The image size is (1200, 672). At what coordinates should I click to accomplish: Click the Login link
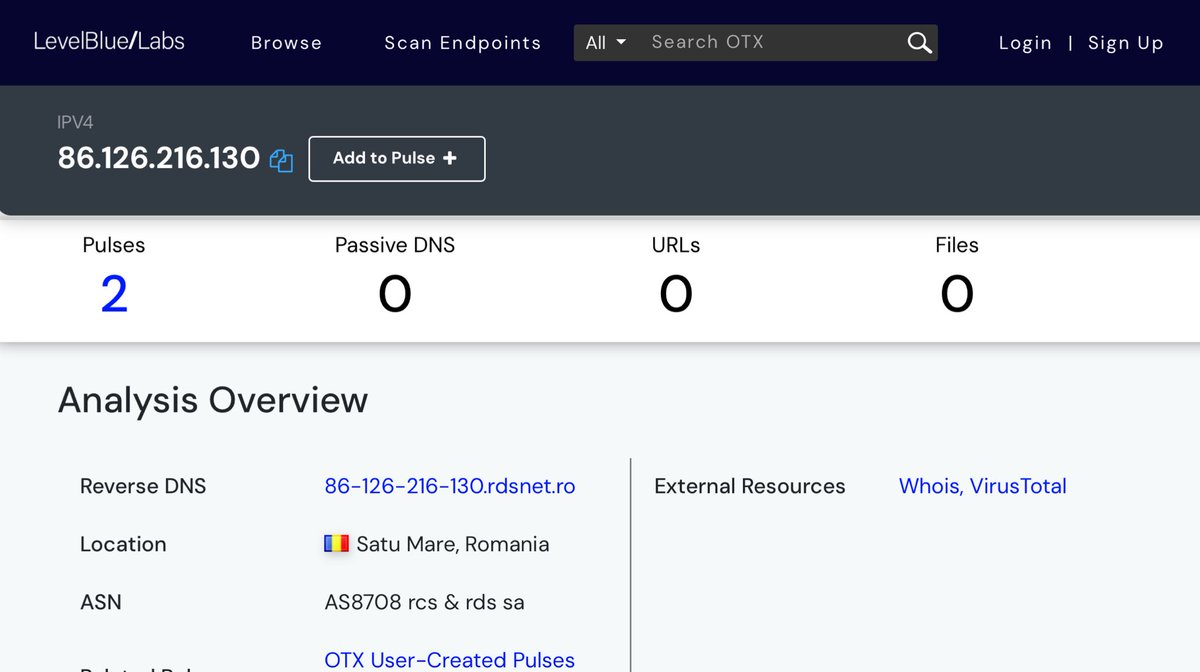(x=1025, y=43)
